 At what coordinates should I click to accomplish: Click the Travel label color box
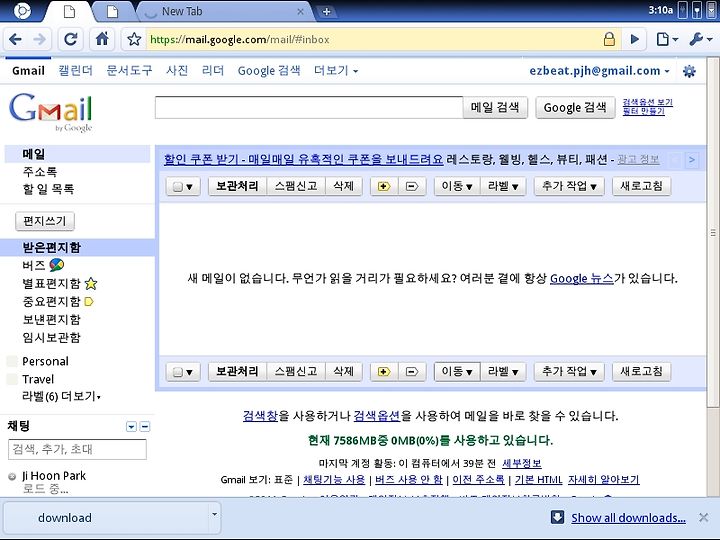pyautogui.click(x=12, y=379)
